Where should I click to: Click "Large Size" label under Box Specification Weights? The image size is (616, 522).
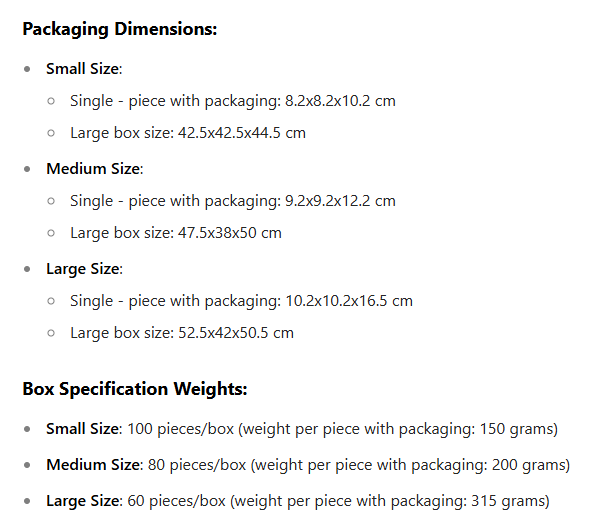click(x=84, y=501)
